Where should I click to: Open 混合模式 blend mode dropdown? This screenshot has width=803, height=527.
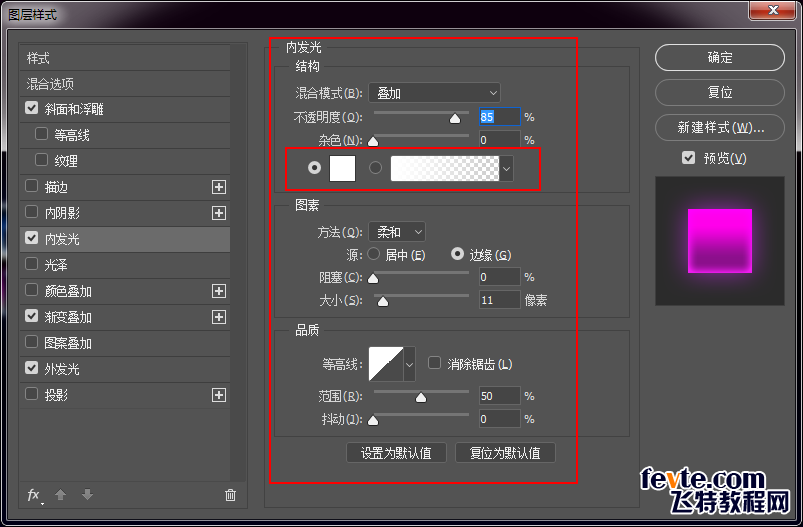coord(434,93)
